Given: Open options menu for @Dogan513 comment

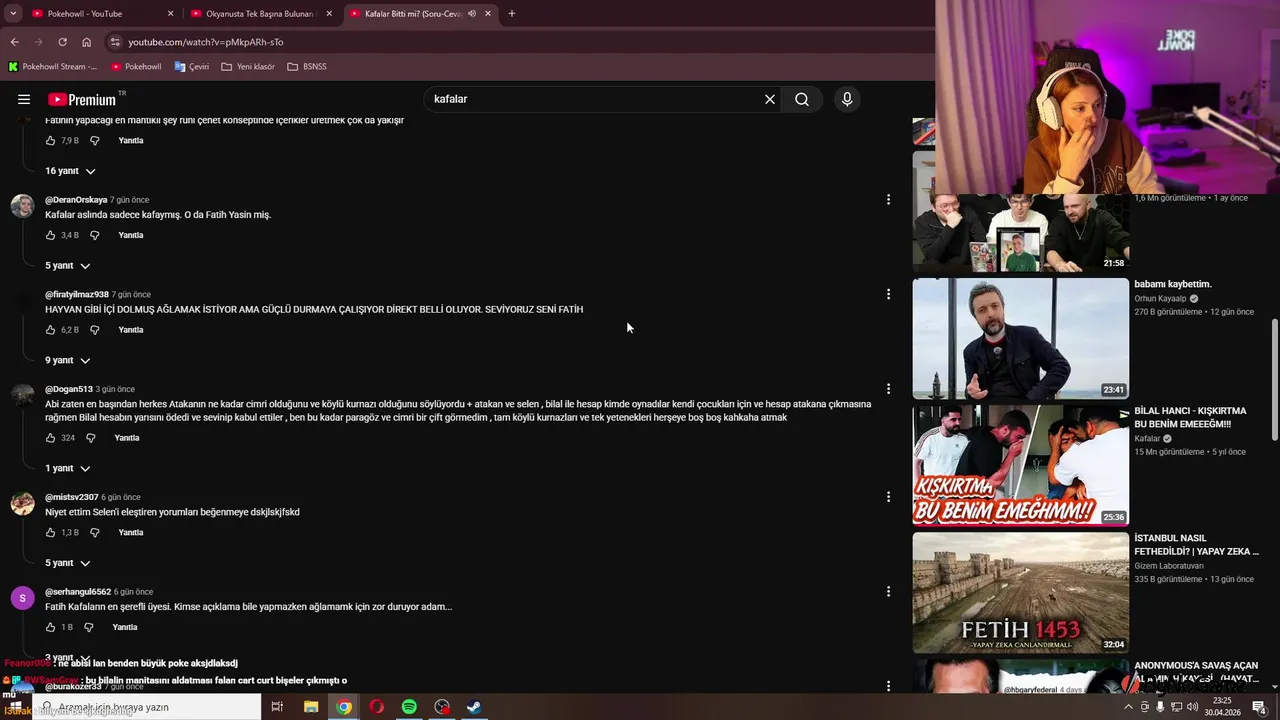Looking at the screenshot, I should click(888, 389).
